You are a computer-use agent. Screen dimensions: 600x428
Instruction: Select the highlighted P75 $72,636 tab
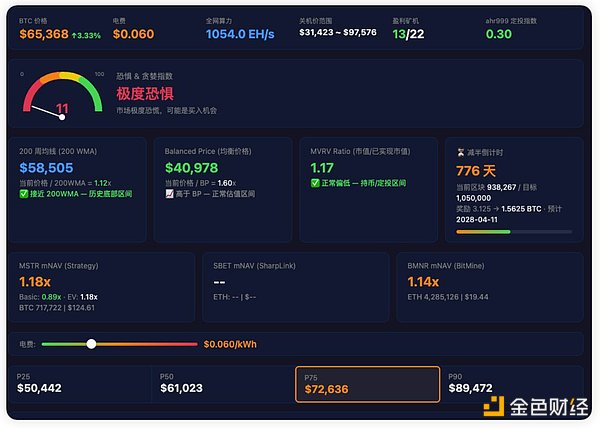tap(367, 383)
